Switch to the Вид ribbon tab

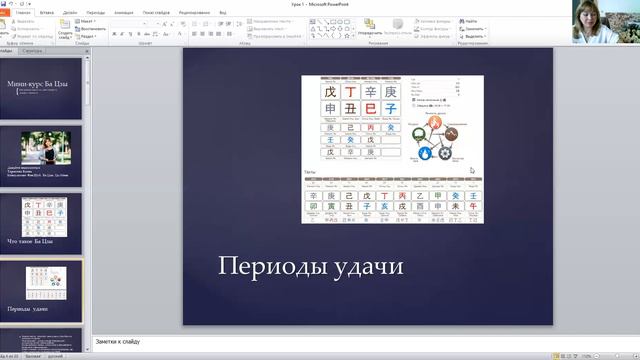click(222, 13)
